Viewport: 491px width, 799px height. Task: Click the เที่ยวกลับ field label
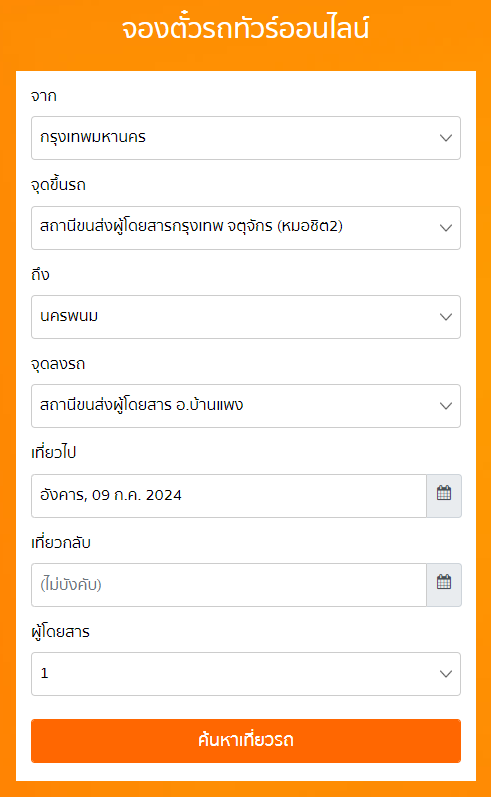pyautogui.click(x=61, y=542)
